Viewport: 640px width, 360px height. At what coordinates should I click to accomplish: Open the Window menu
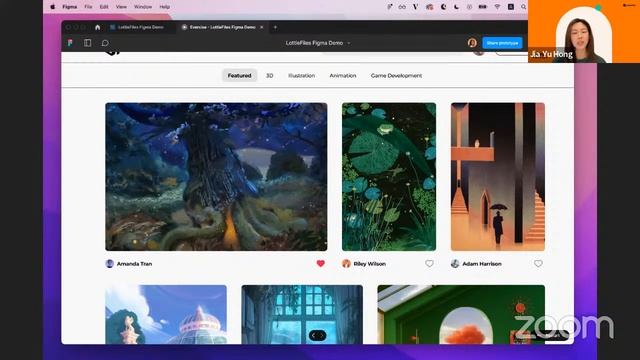pos(143,7)
